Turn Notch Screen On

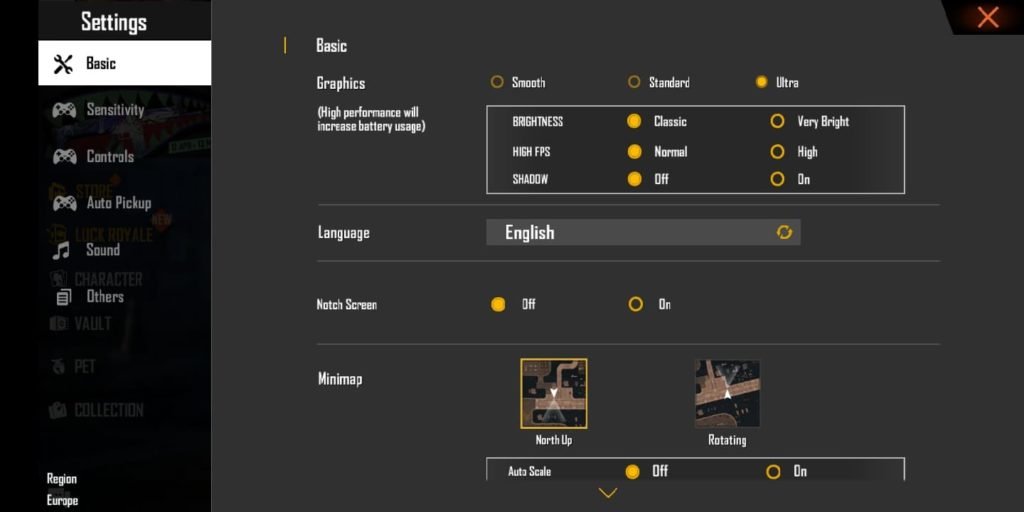(636, 304)
